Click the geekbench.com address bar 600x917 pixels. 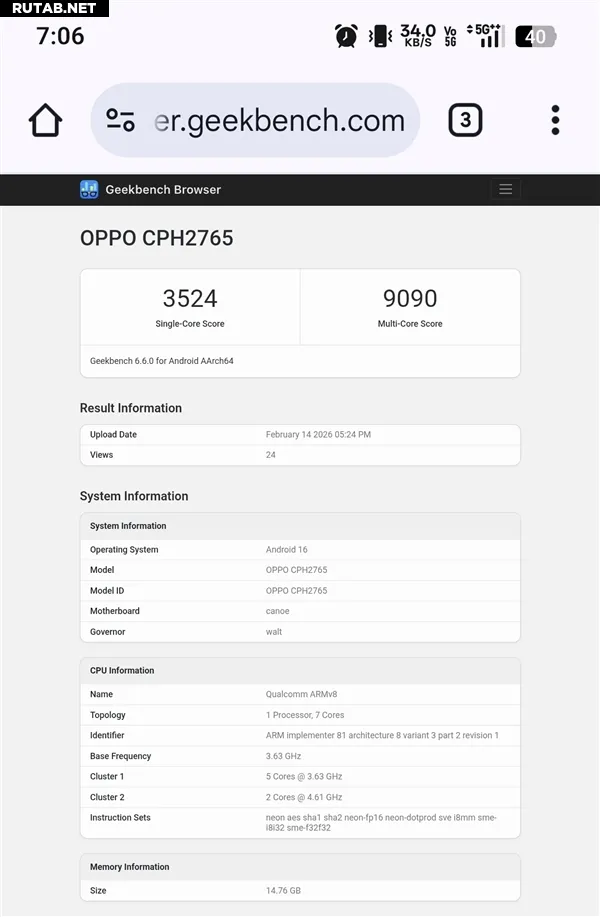(280, 120)
